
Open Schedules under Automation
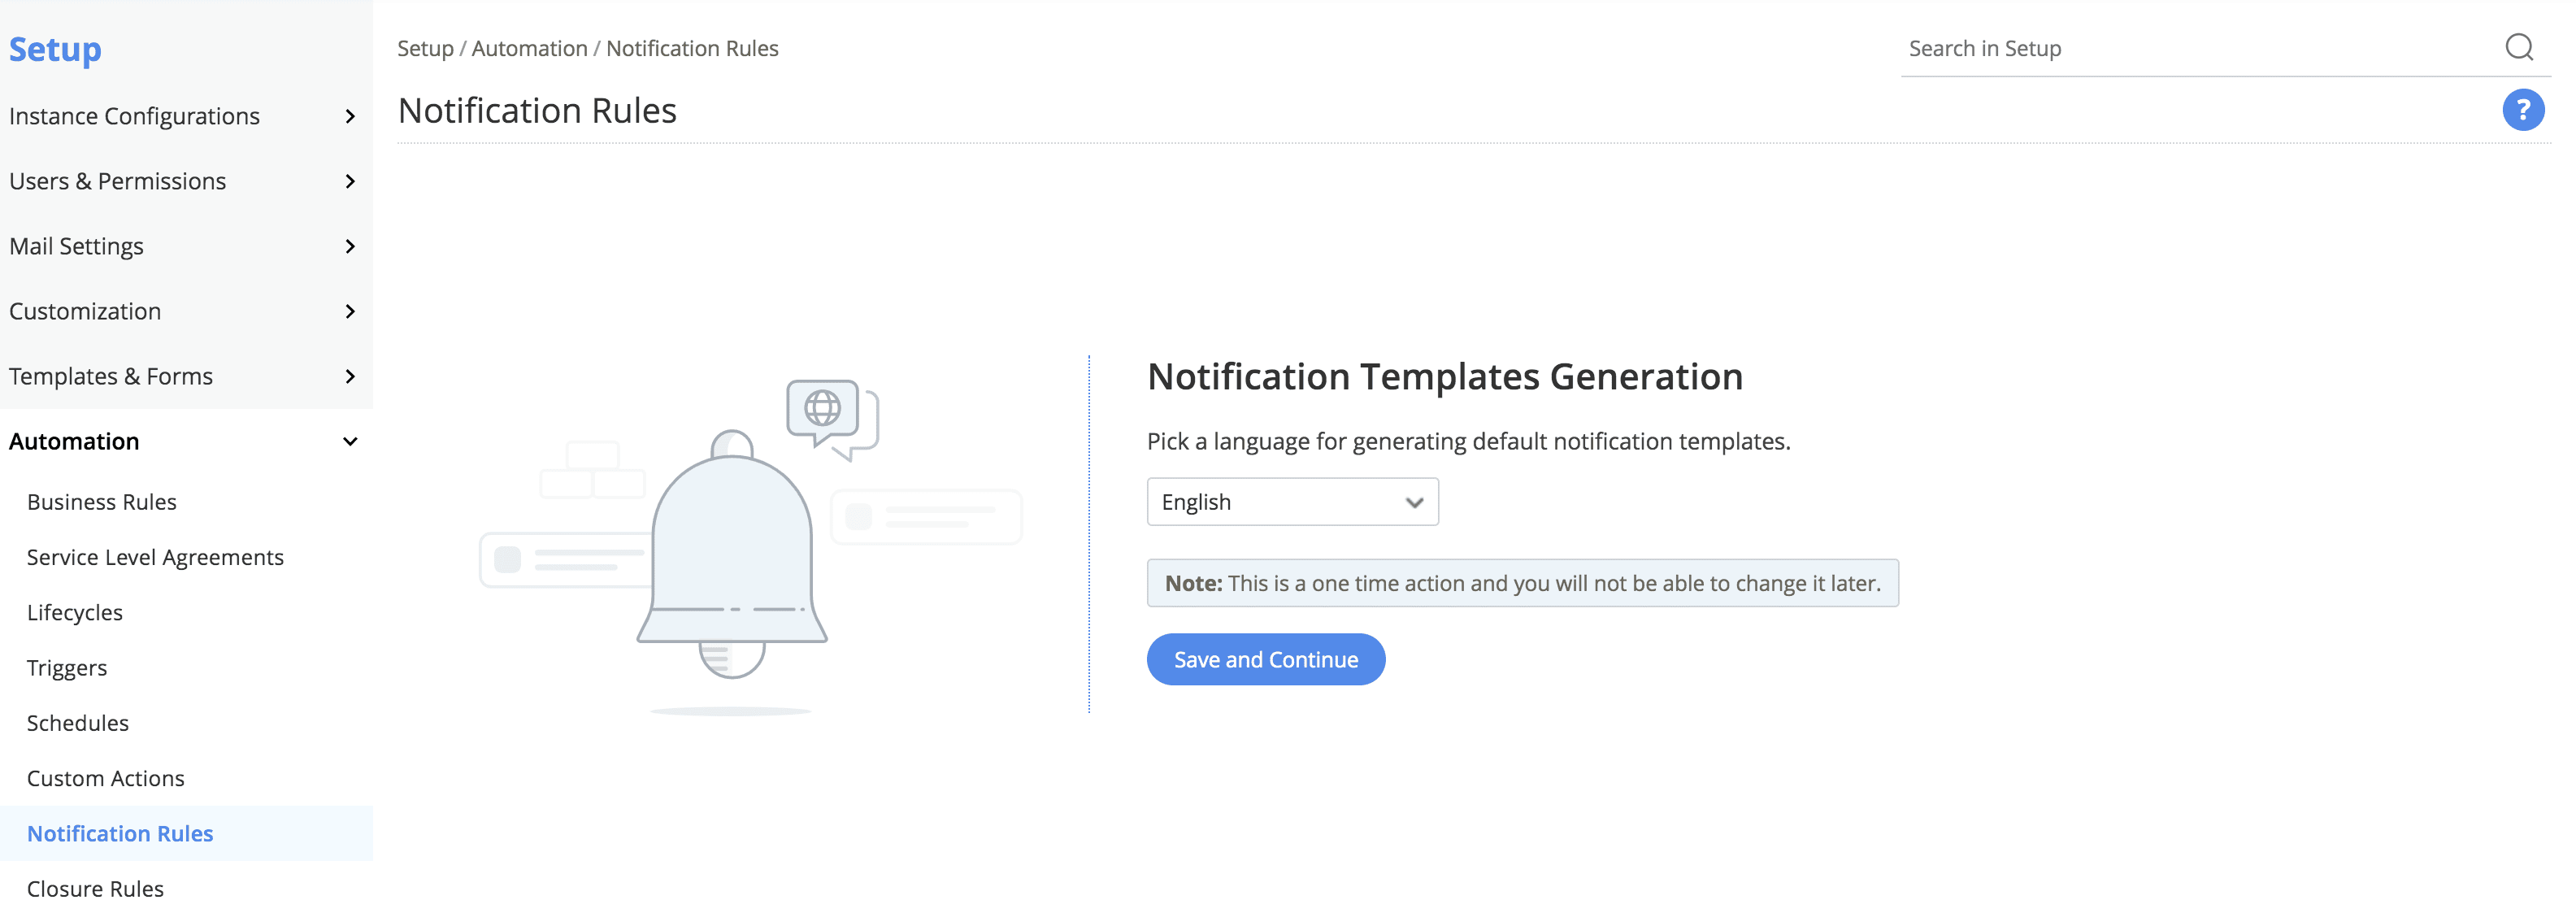pos(78,723)
